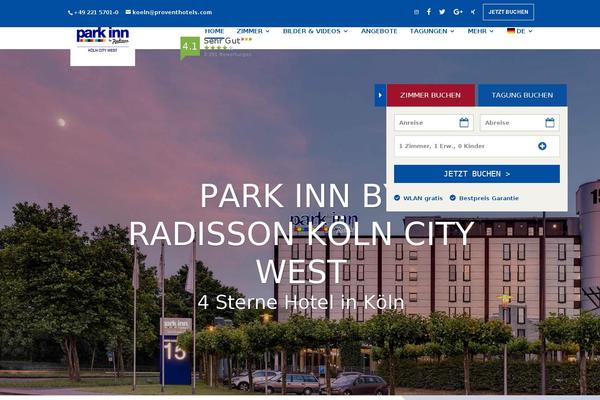Open the Instagram social icon
Screen dimensions: 600x400
416,12
